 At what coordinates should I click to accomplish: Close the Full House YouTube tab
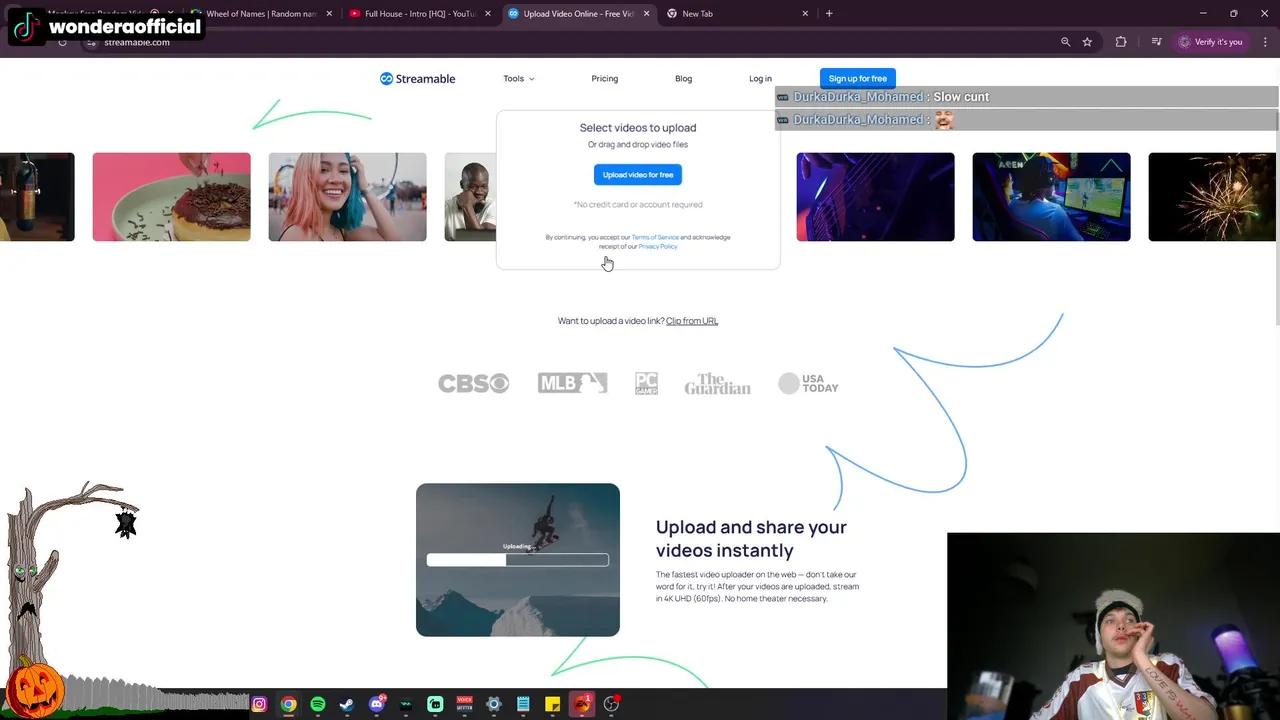tap(488, 14)
